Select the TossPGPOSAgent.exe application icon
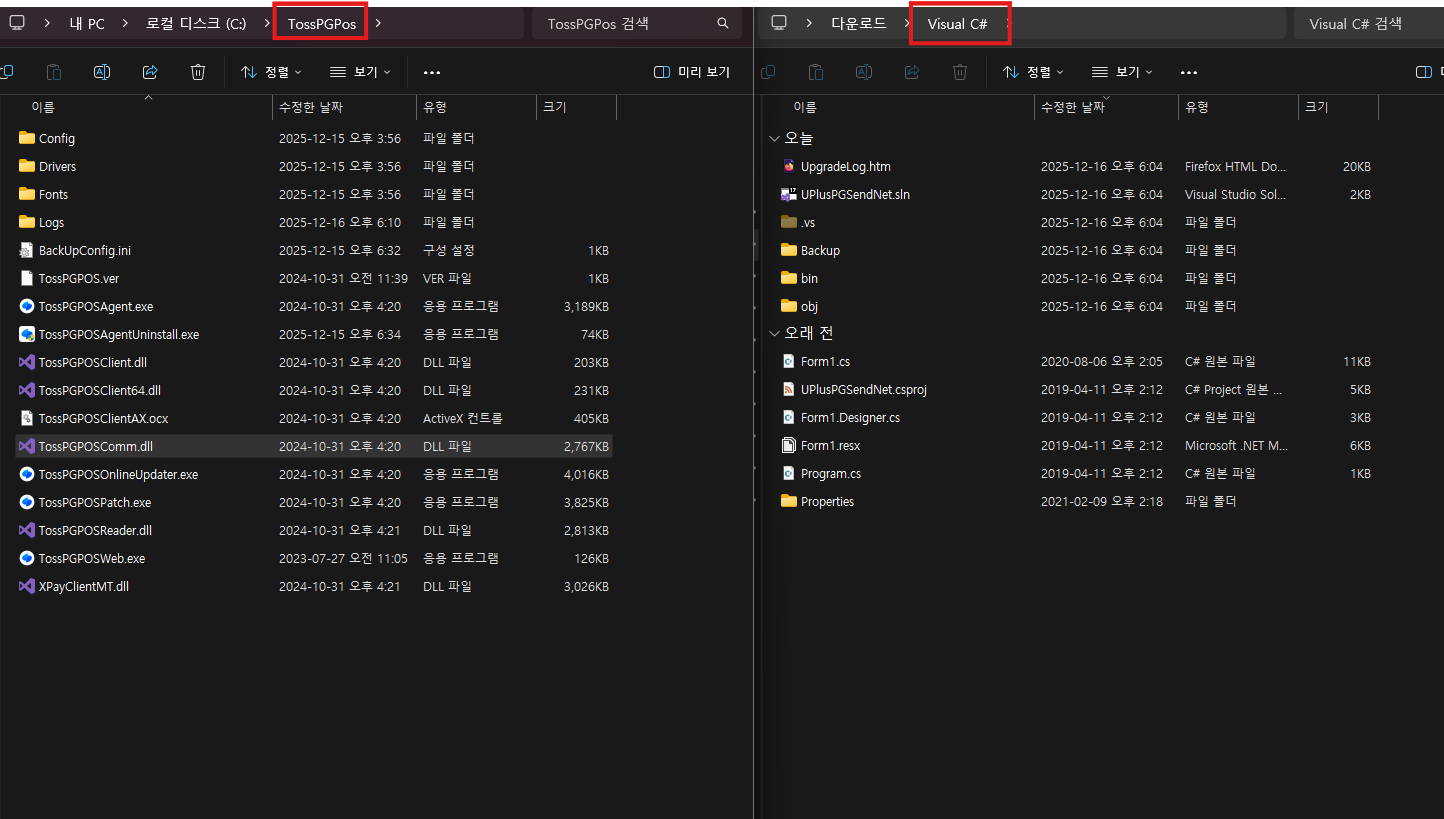Image resolution: width=1444 pixels, height=819 pixels. point(27,306)
